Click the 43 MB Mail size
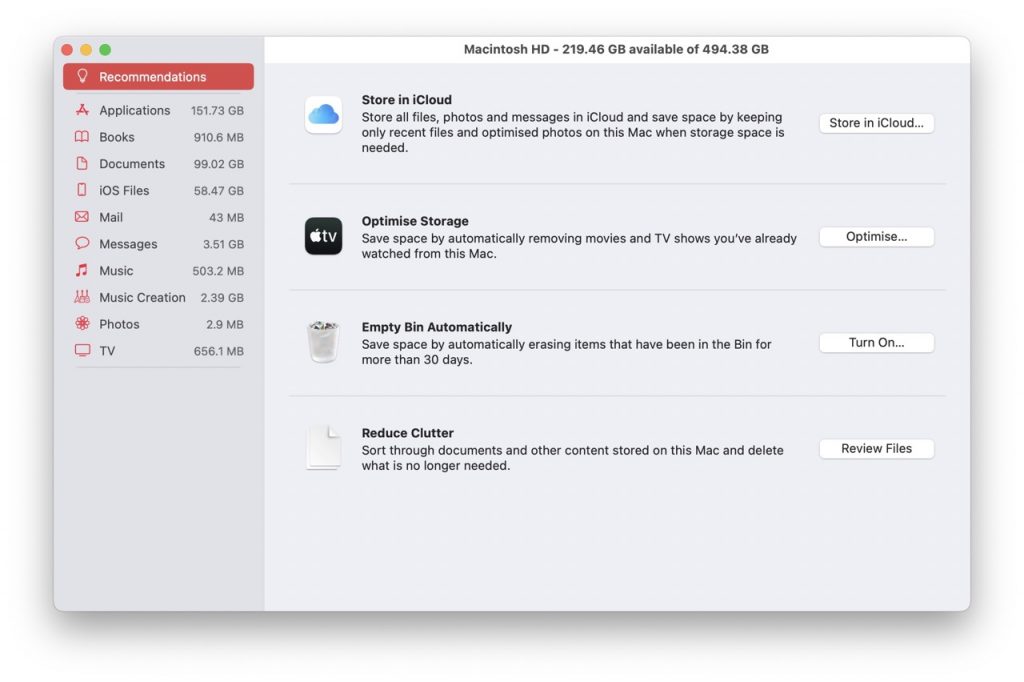Image resolution: width=1024 pixels, height=682 pixels. [227, 218]
